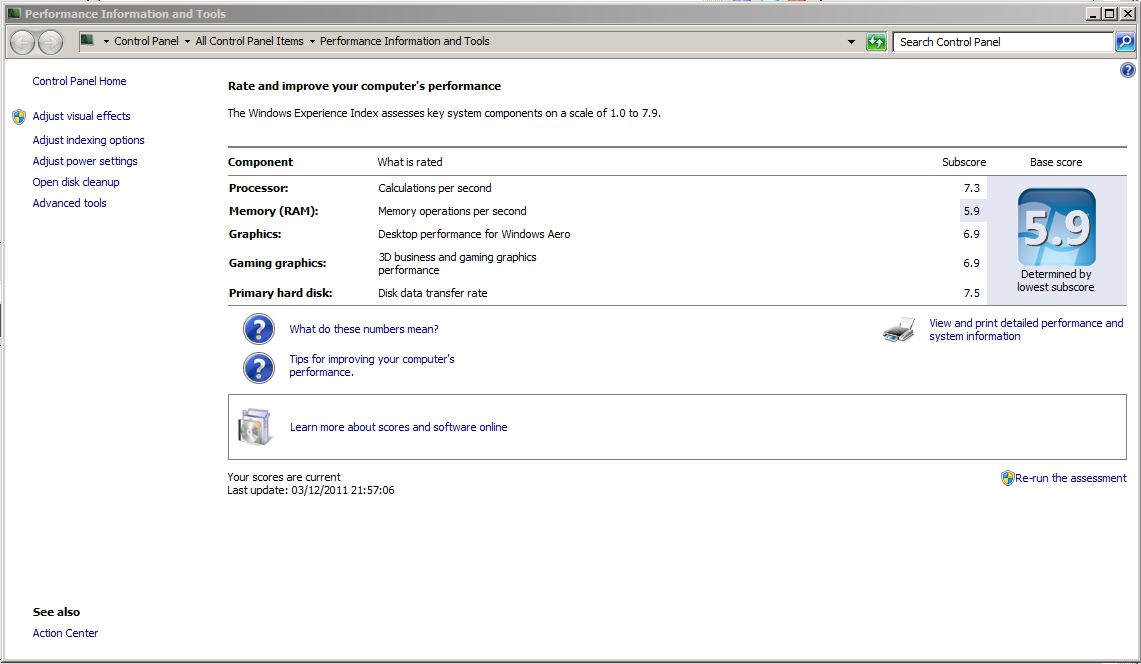Click the Subscore column header
The width and height of the screenshot is (1141, 664).
coord(964,162)
